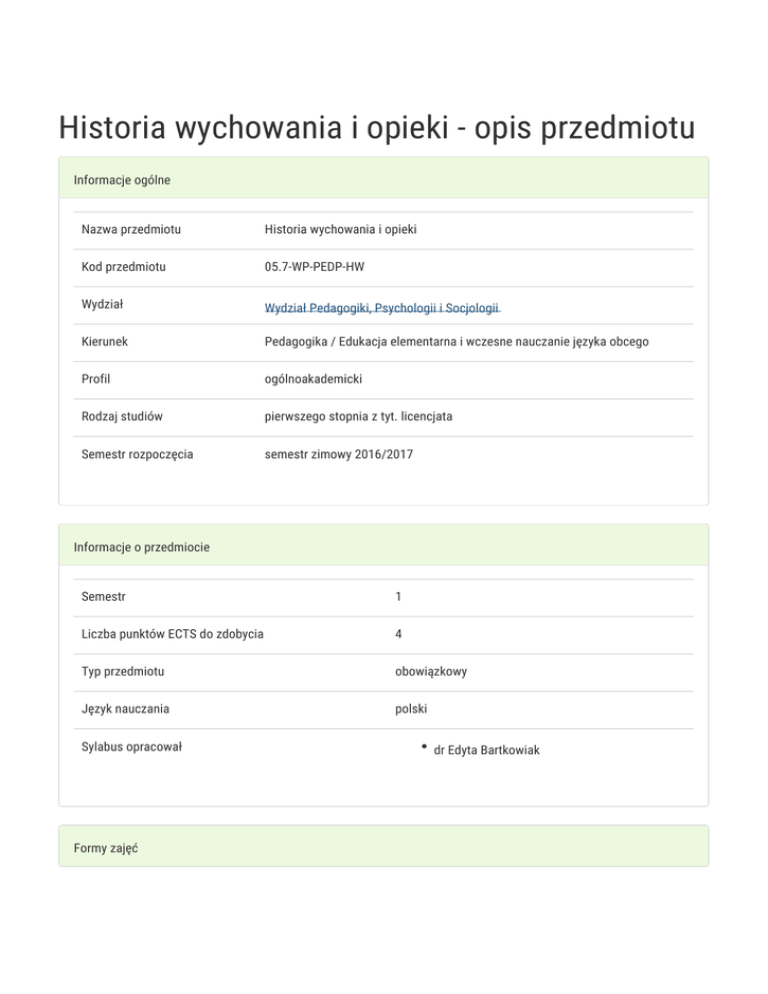Click the teaching language value 'polski'

tap(411, 709)
